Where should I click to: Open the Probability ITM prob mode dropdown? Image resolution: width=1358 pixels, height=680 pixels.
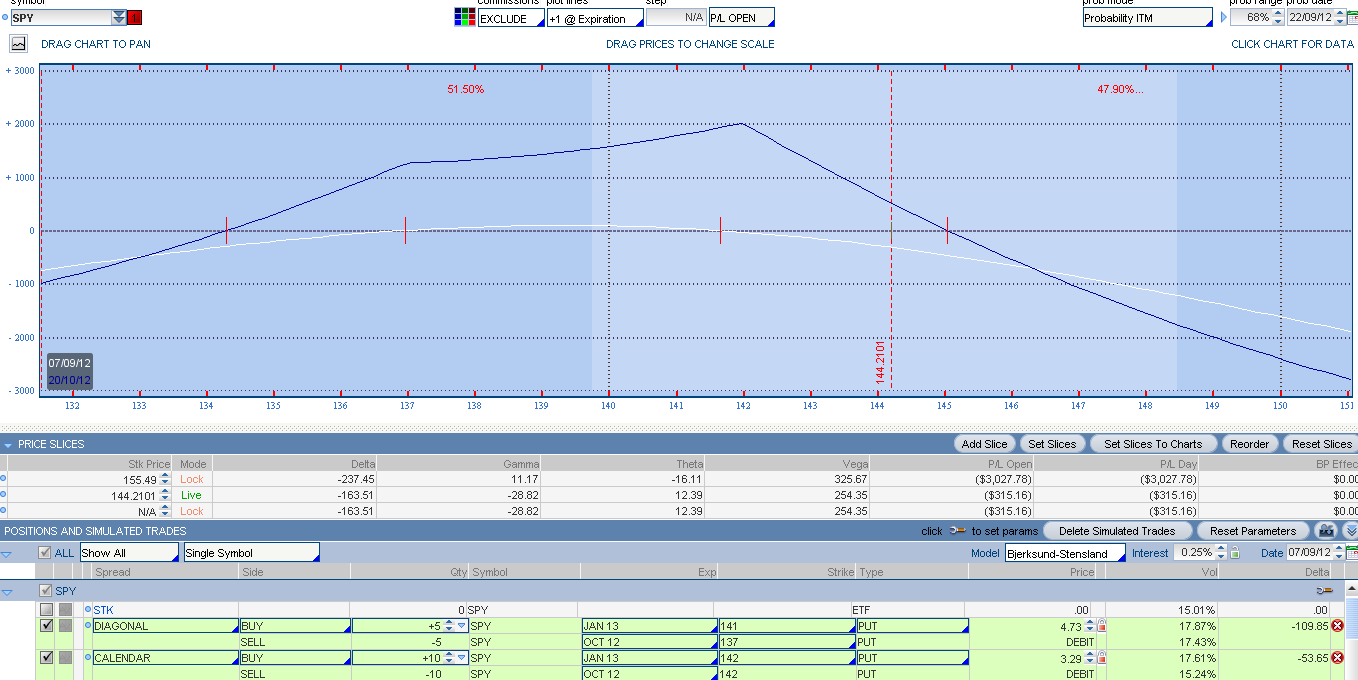[1147, 18]
